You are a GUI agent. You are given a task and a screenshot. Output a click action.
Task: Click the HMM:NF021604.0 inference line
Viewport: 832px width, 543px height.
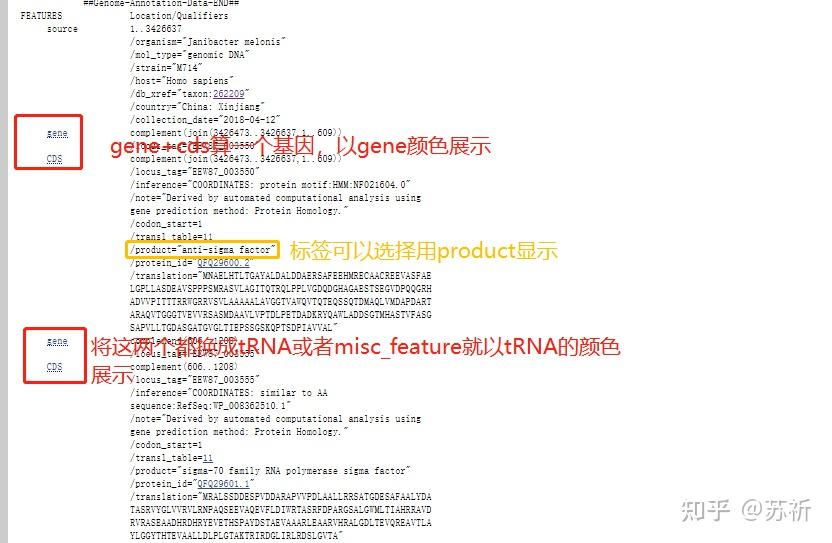(x=270, y=185)
